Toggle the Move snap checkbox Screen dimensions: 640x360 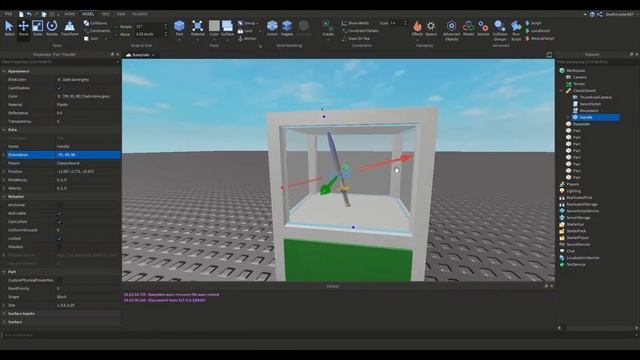(x=116, y=35)
